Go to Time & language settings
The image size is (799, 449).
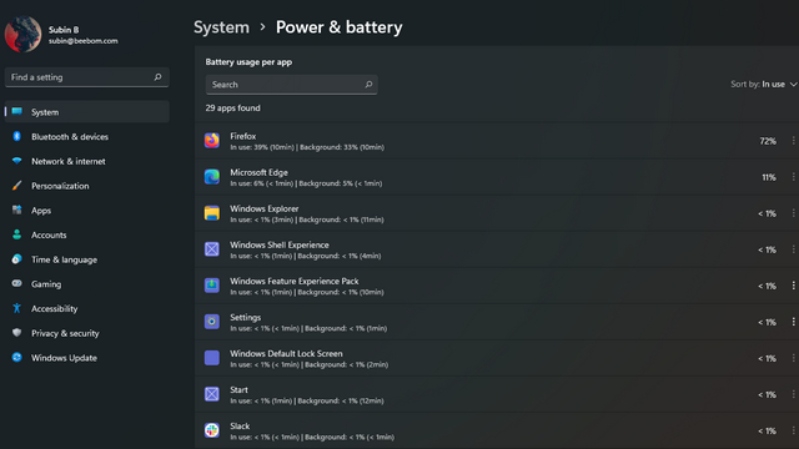pos(87,259)
